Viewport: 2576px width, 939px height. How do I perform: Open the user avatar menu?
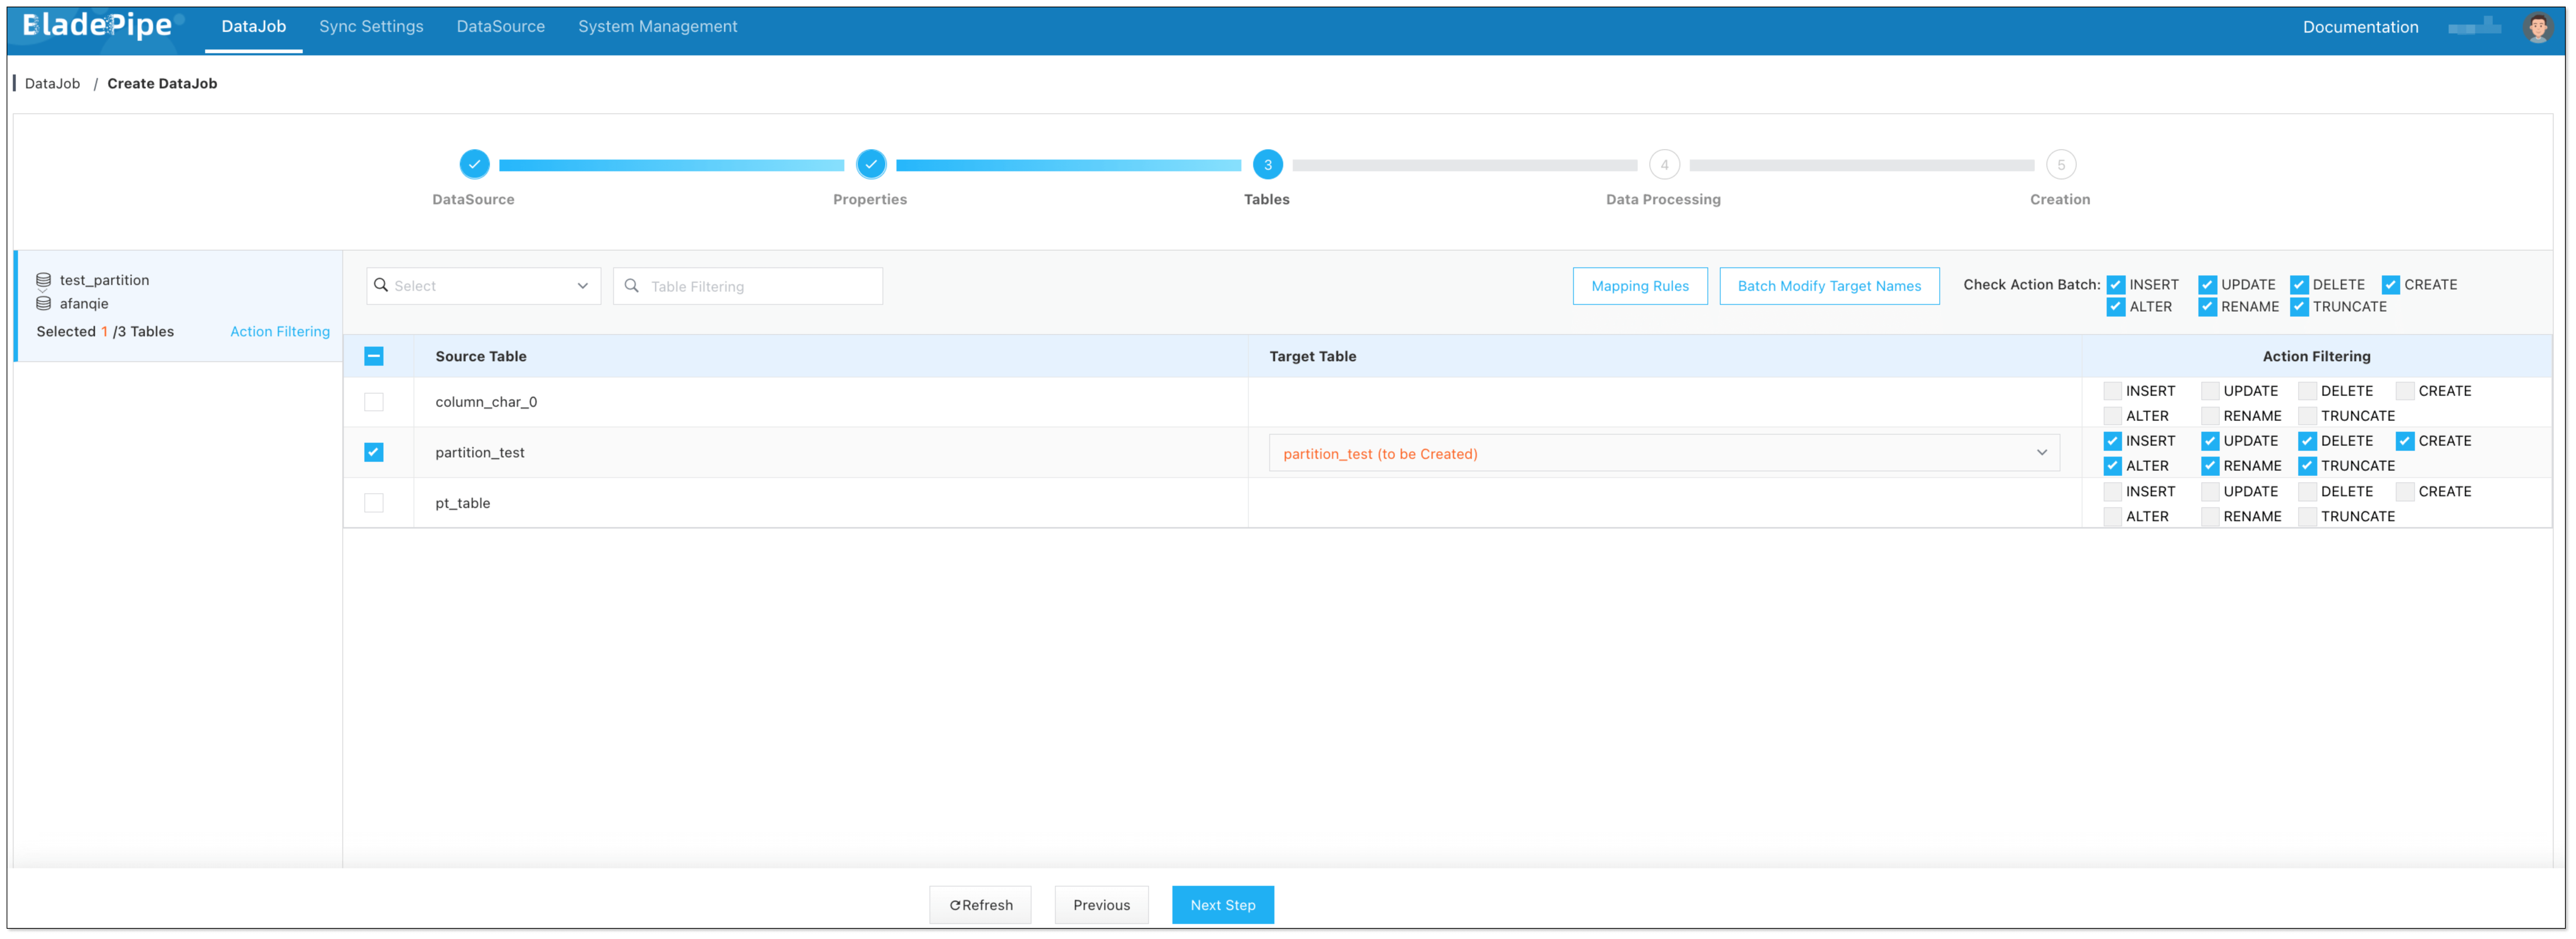coord(2537,27)
